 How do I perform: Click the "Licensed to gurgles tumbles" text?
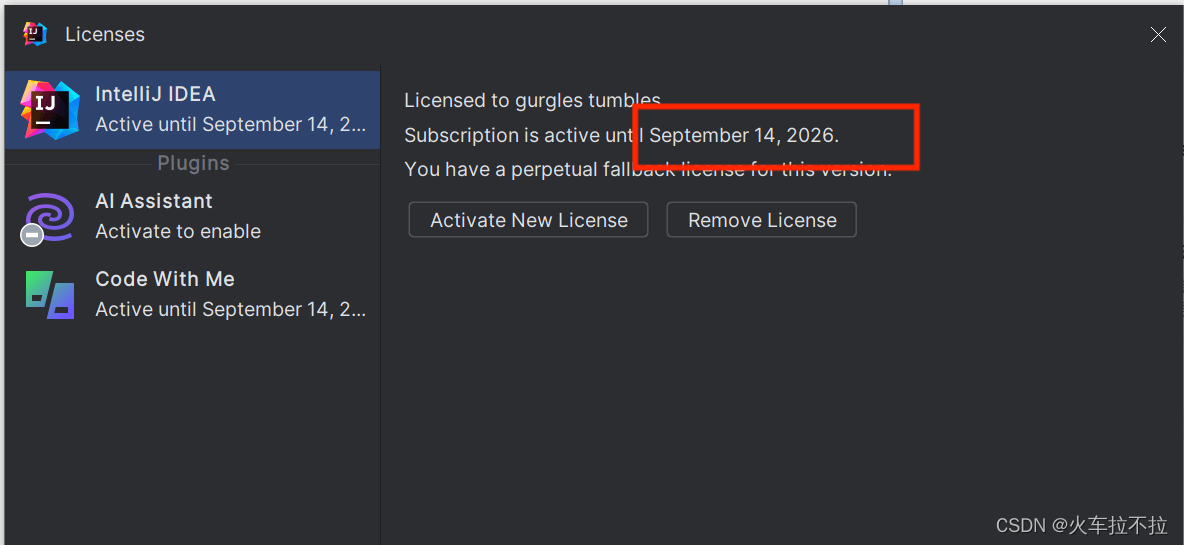point(532,100)
